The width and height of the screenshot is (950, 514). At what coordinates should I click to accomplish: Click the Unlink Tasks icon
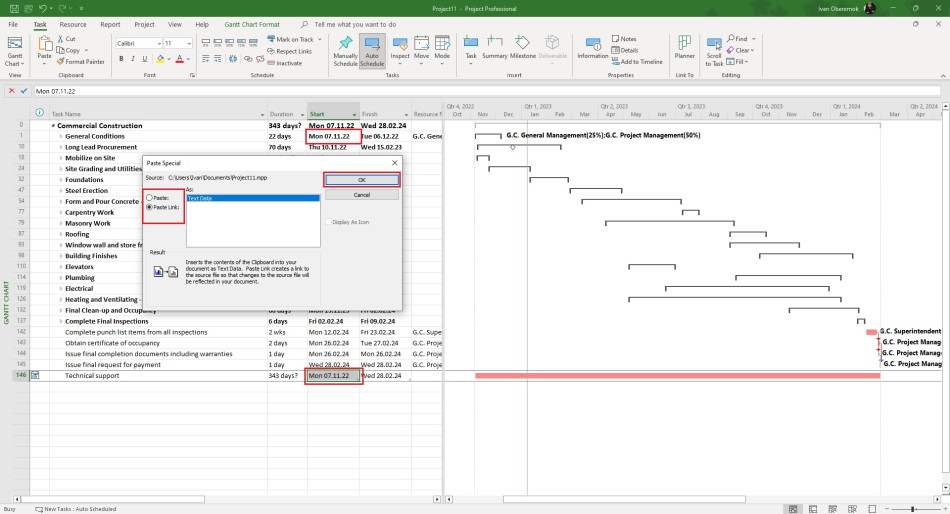coord(260,59)
